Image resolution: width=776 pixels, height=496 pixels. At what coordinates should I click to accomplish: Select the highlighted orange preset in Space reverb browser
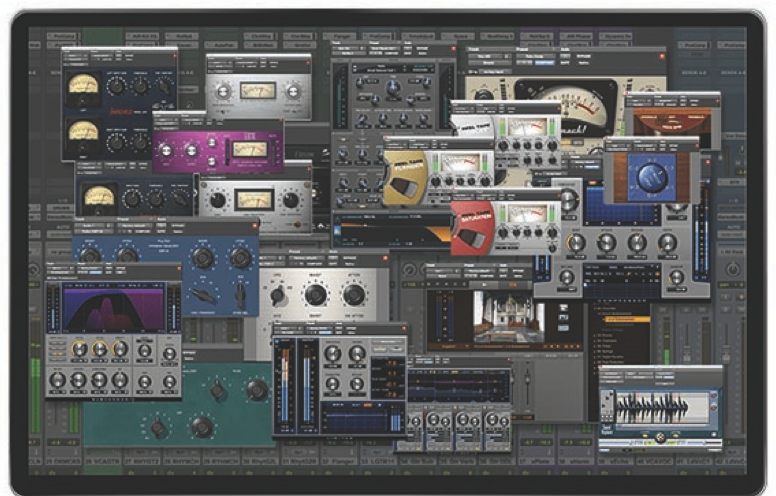point(626,320)
